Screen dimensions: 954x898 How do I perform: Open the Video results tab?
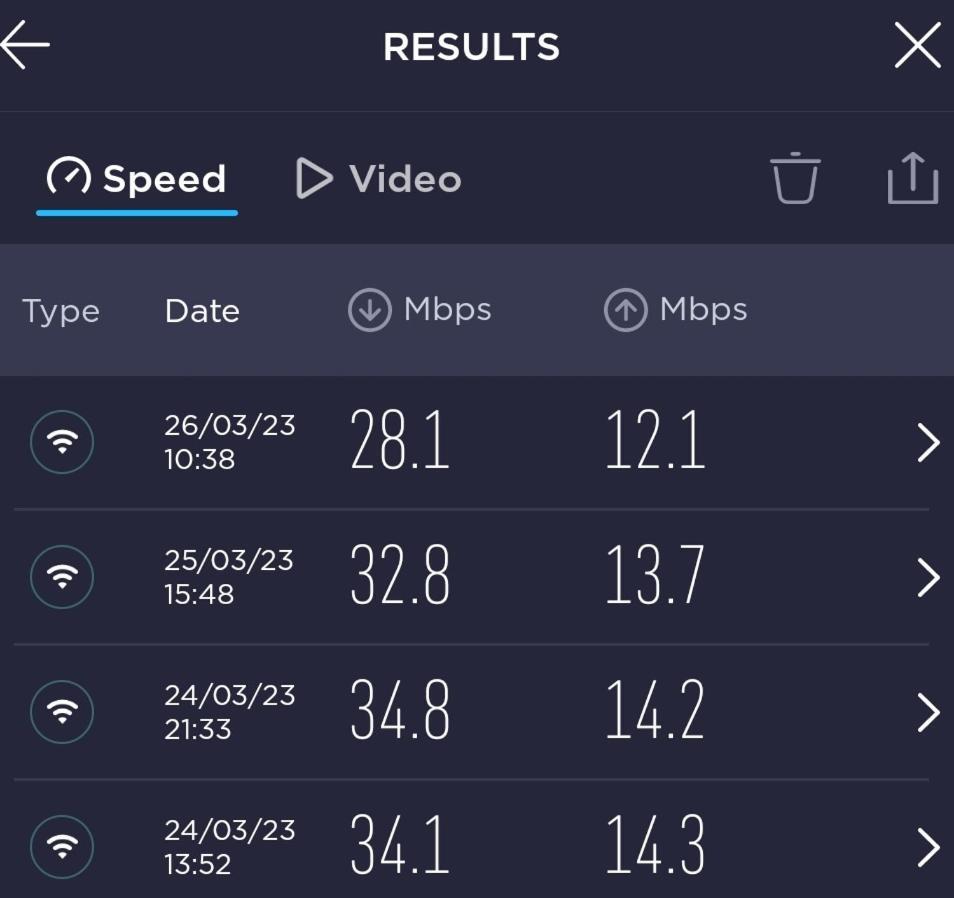378,179
